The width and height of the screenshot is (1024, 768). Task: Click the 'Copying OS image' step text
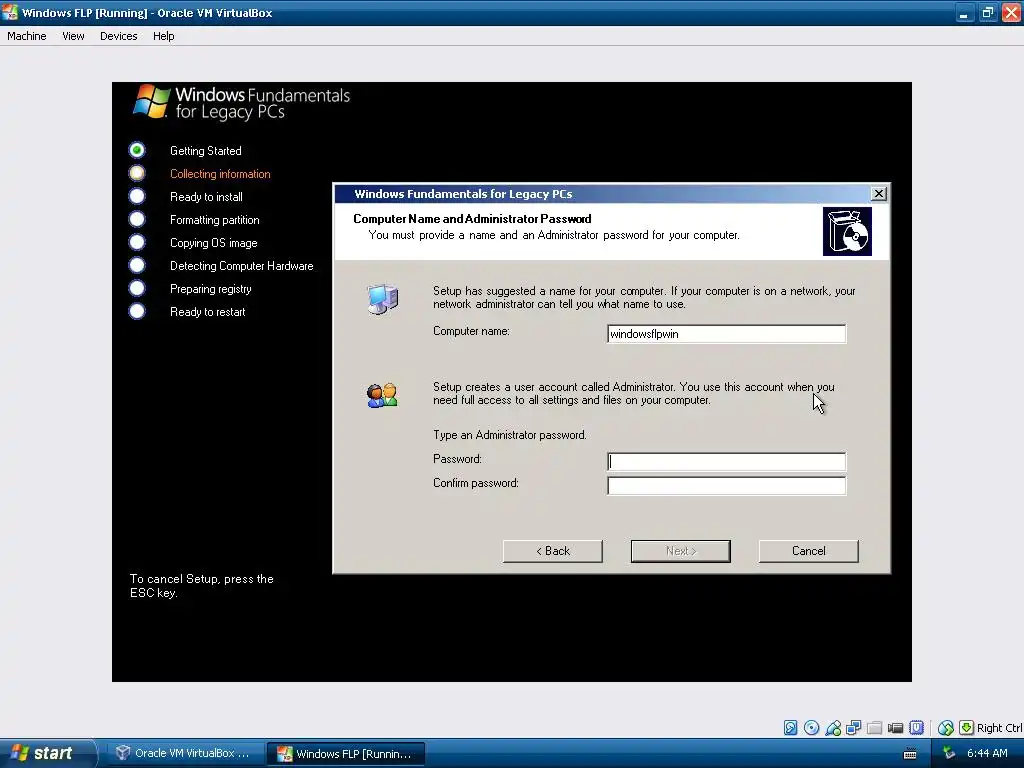pos(214,243)
